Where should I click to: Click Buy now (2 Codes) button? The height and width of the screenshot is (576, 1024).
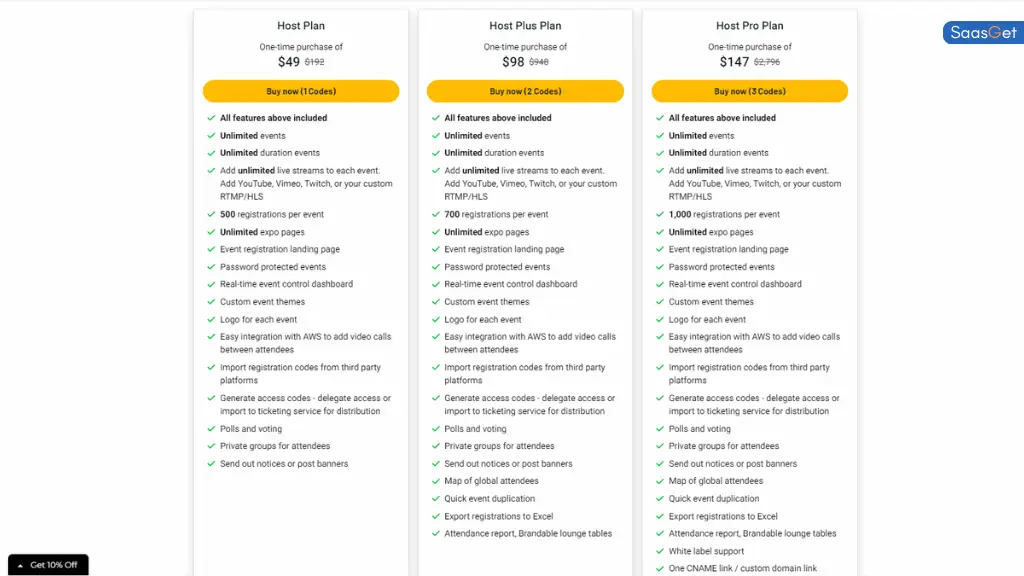pyautogui.click(x=525, y=91)
